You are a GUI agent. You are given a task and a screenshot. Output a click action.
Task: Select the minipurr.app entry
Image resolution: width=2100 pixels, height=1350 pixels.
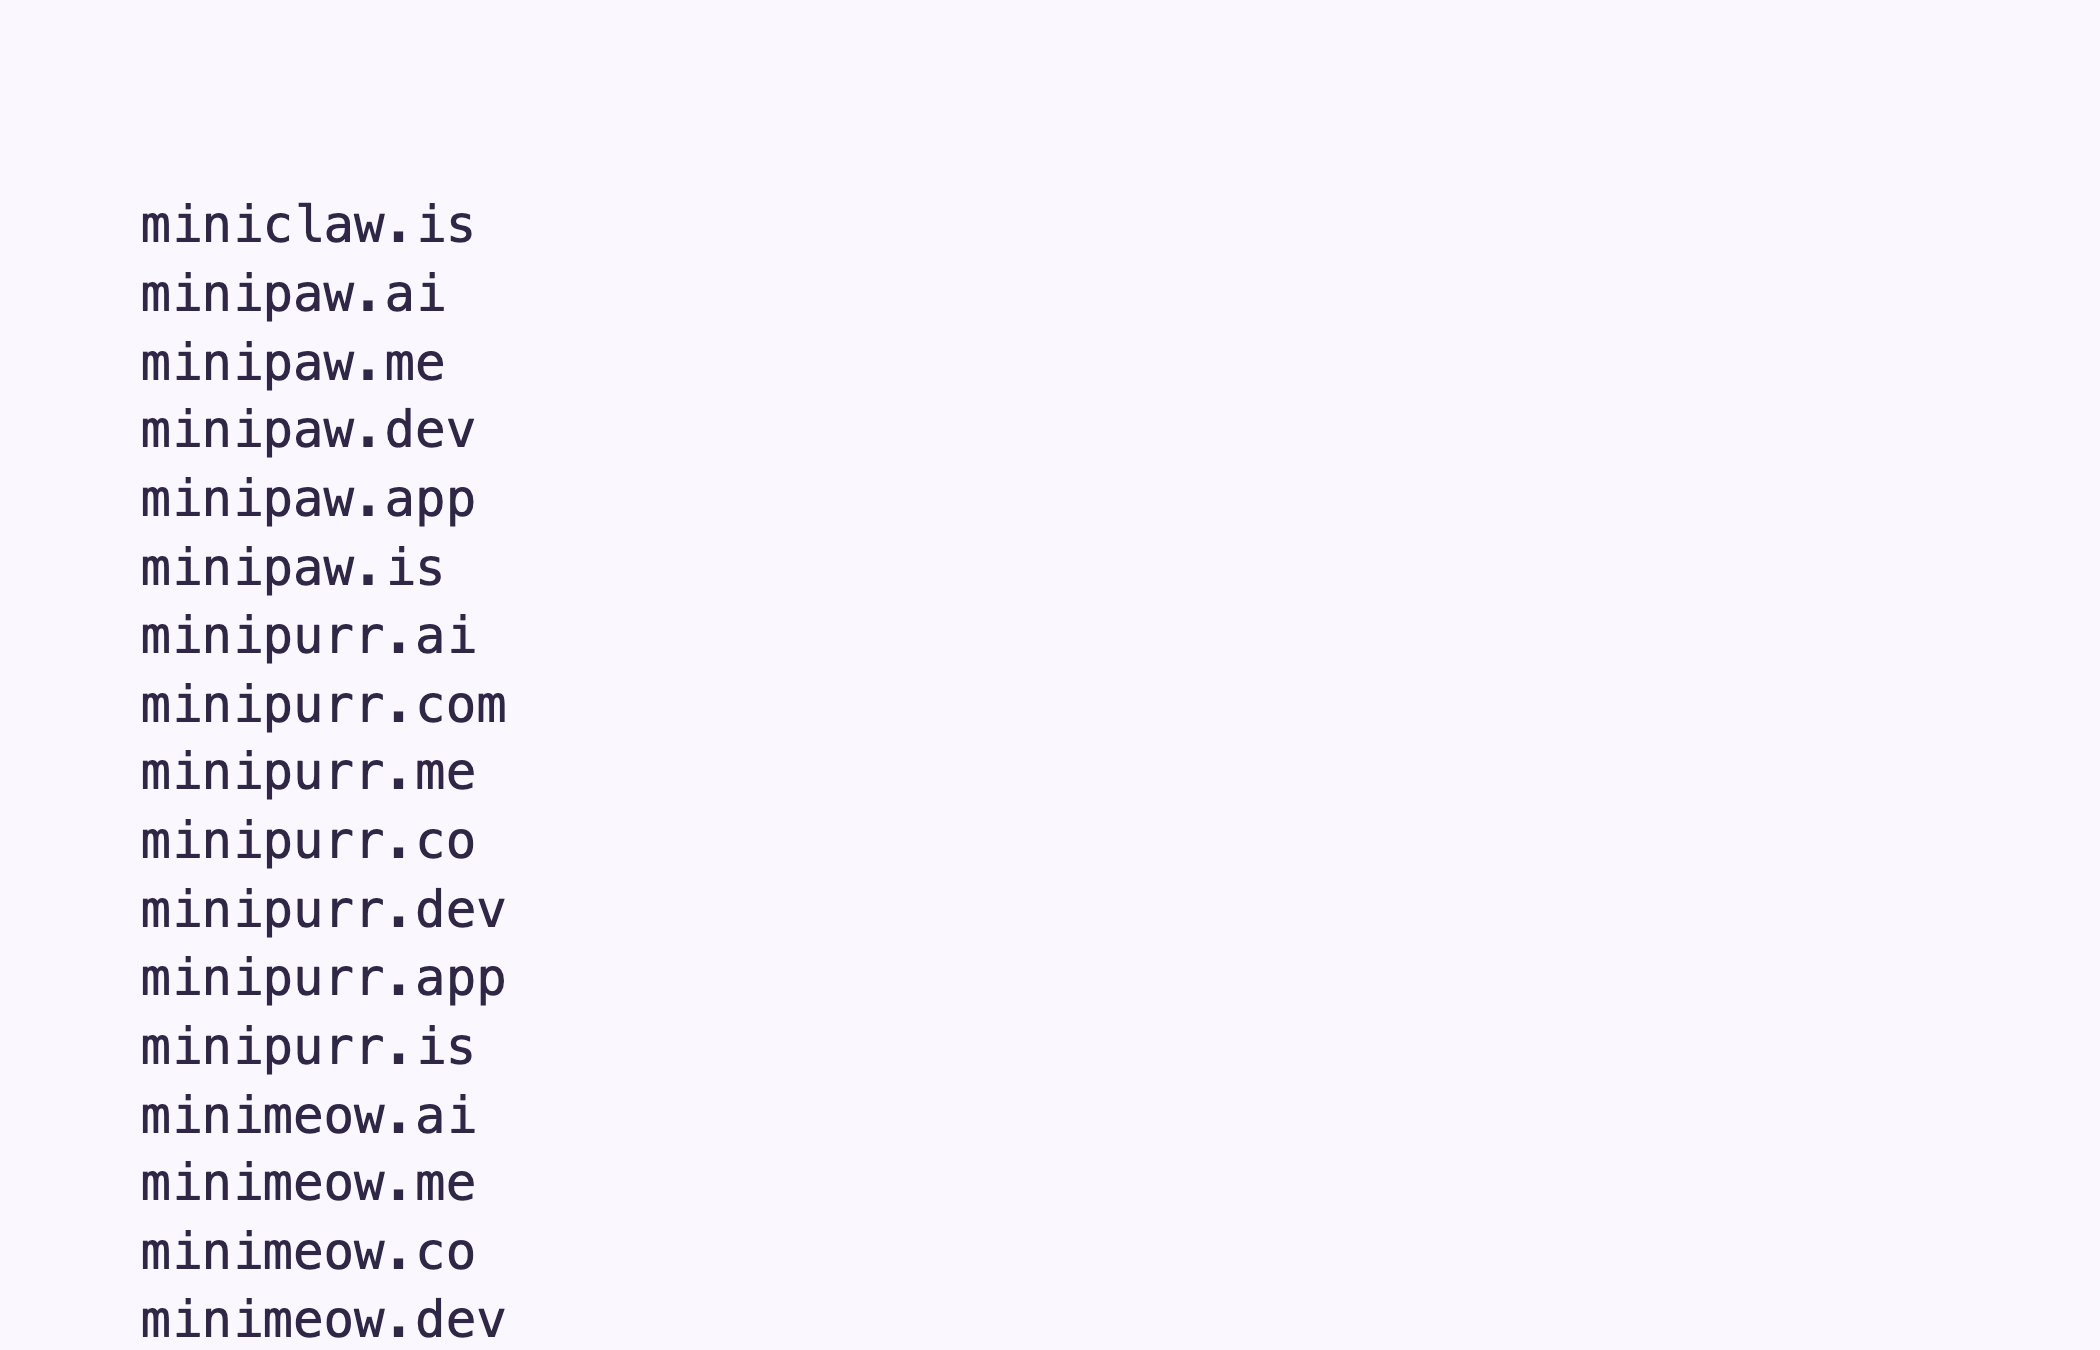[x=323, y=979]
